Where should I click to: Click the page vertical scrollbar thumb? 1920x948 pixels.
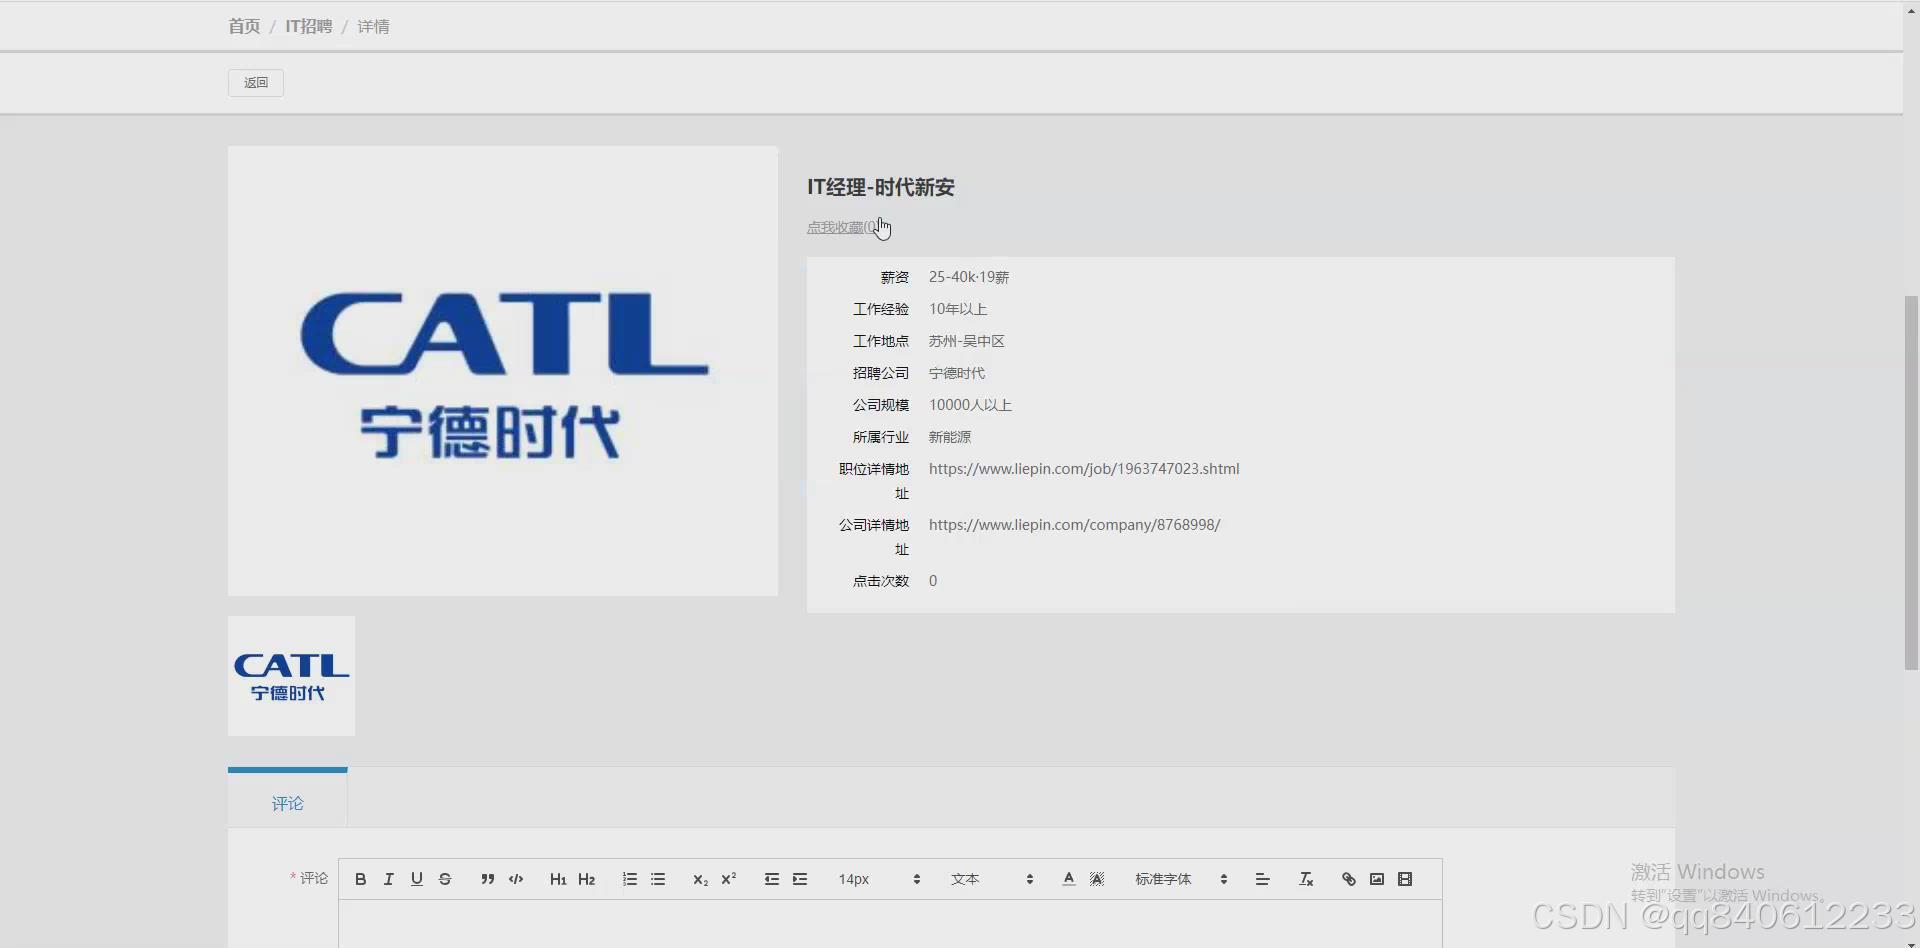(x=1911, y=482)
